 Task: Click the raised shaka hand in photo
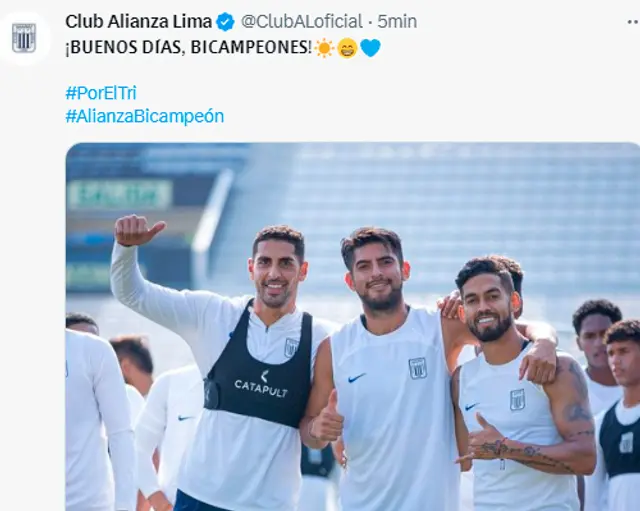coord(138,231)
